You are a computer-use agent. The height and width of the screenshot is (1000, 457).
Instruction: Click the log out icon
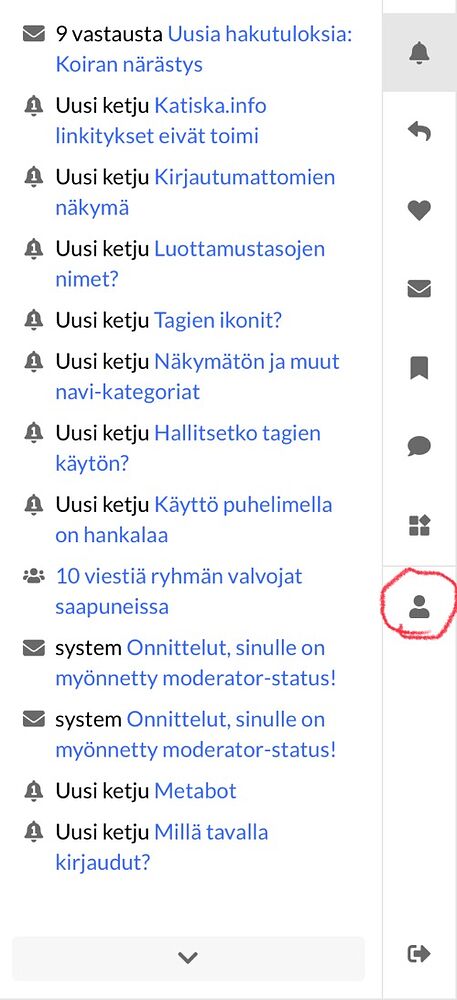[x=419, y=953]
